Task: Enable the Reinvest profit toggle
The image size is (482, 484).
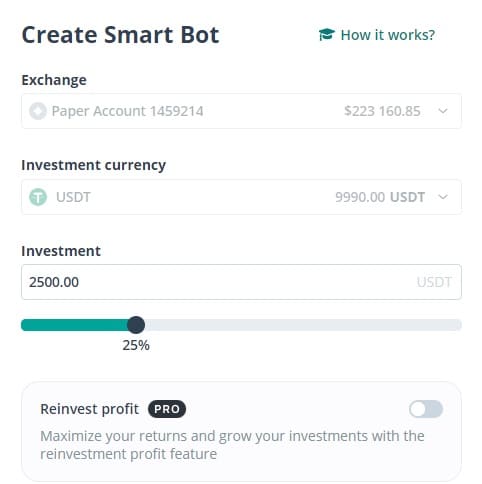Action: 426,409
